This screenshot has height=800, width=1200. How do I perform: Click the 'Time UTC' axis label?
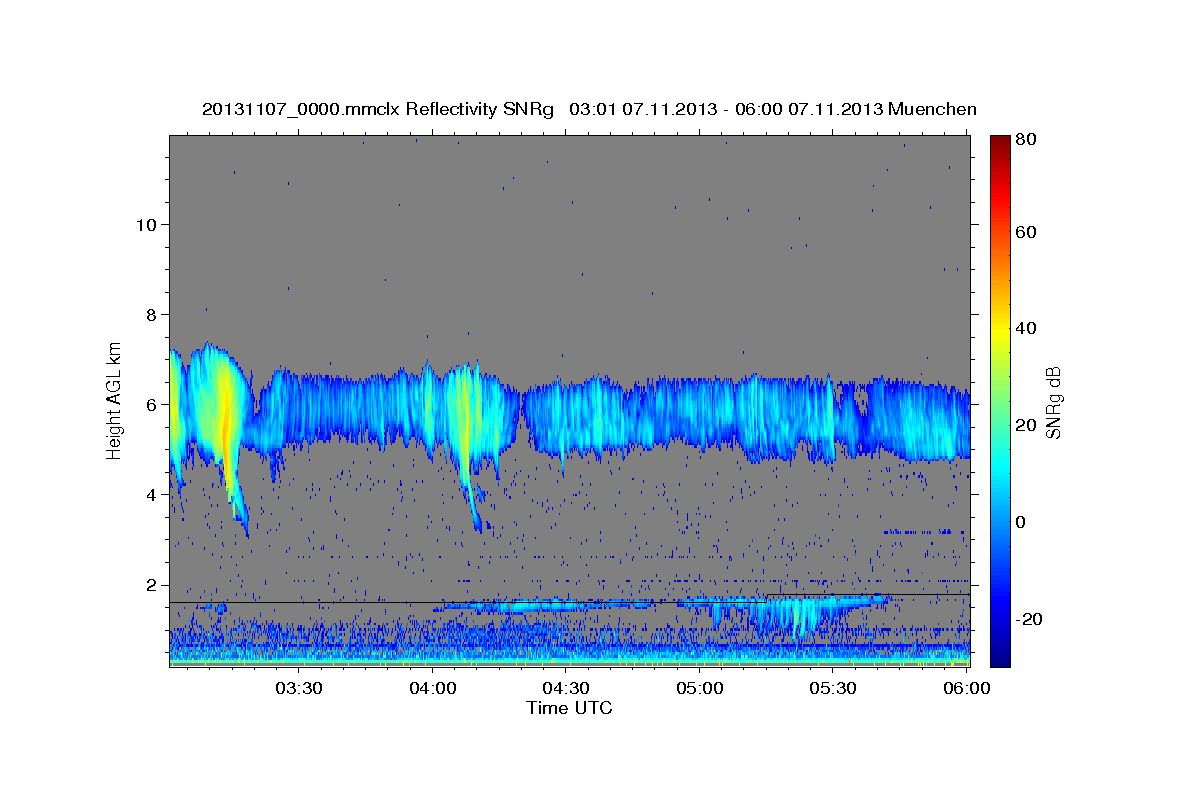[569, 708]
